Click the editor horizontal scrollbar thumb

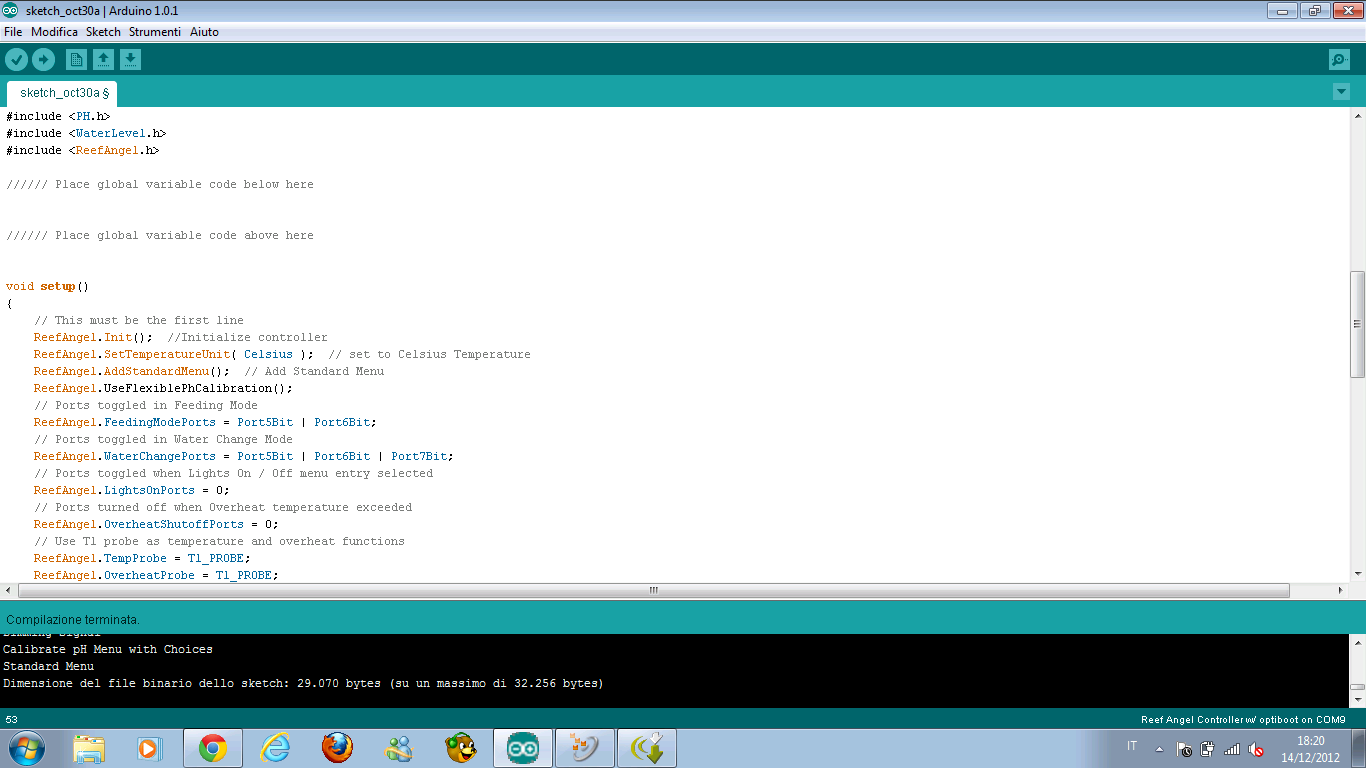(x=653, y=590)
